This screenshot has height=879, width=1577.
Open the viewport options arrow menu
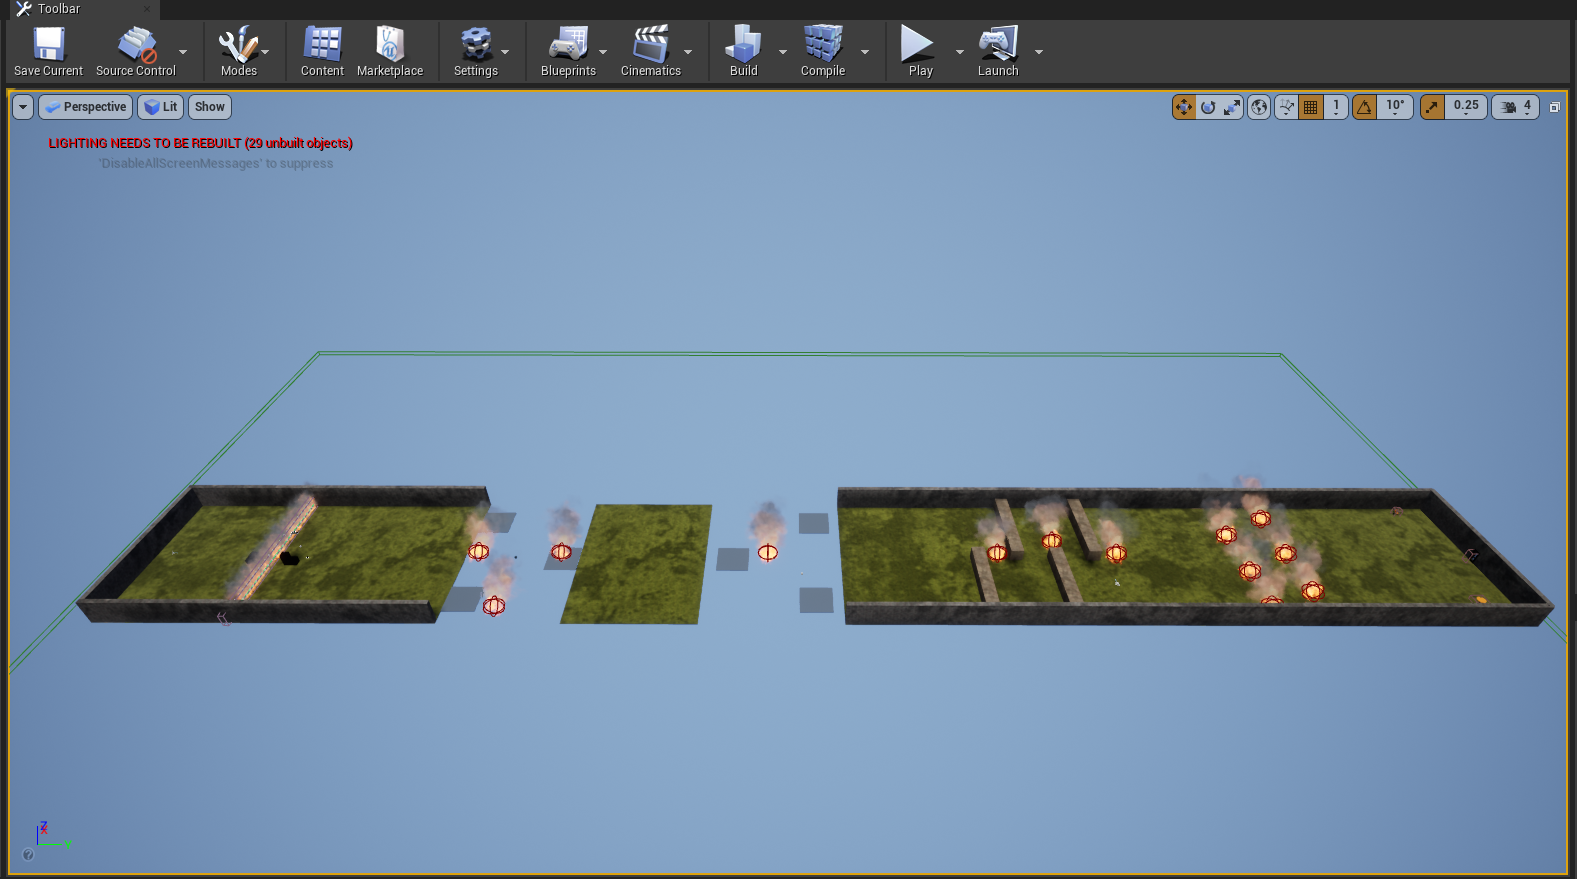[23, 107]
